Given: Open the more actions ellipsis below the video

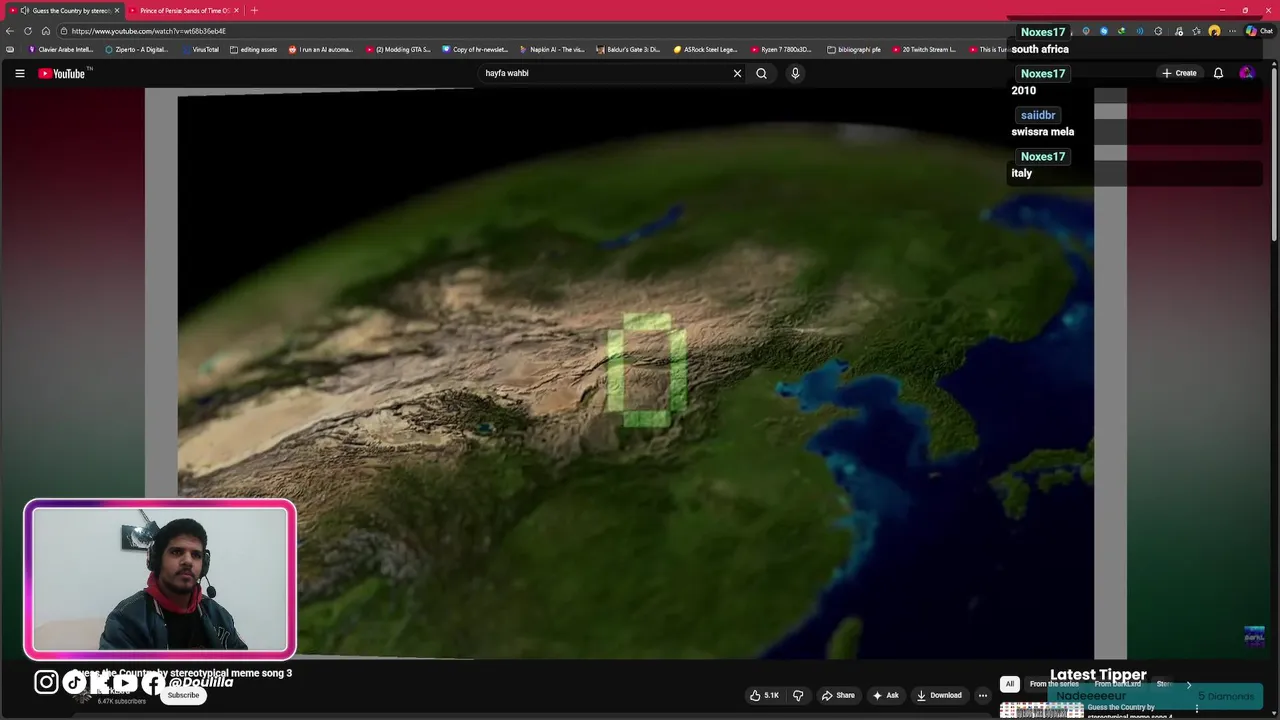Looking at the screenshot, I should click(983, 695).
